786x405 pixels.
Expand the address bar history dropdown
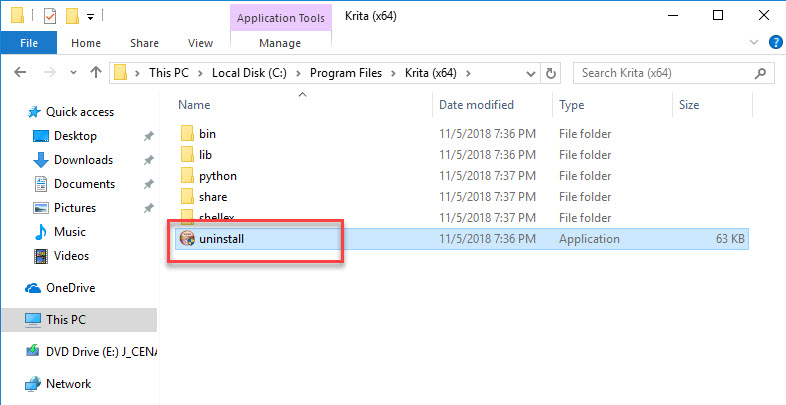(x=531, y=74)
